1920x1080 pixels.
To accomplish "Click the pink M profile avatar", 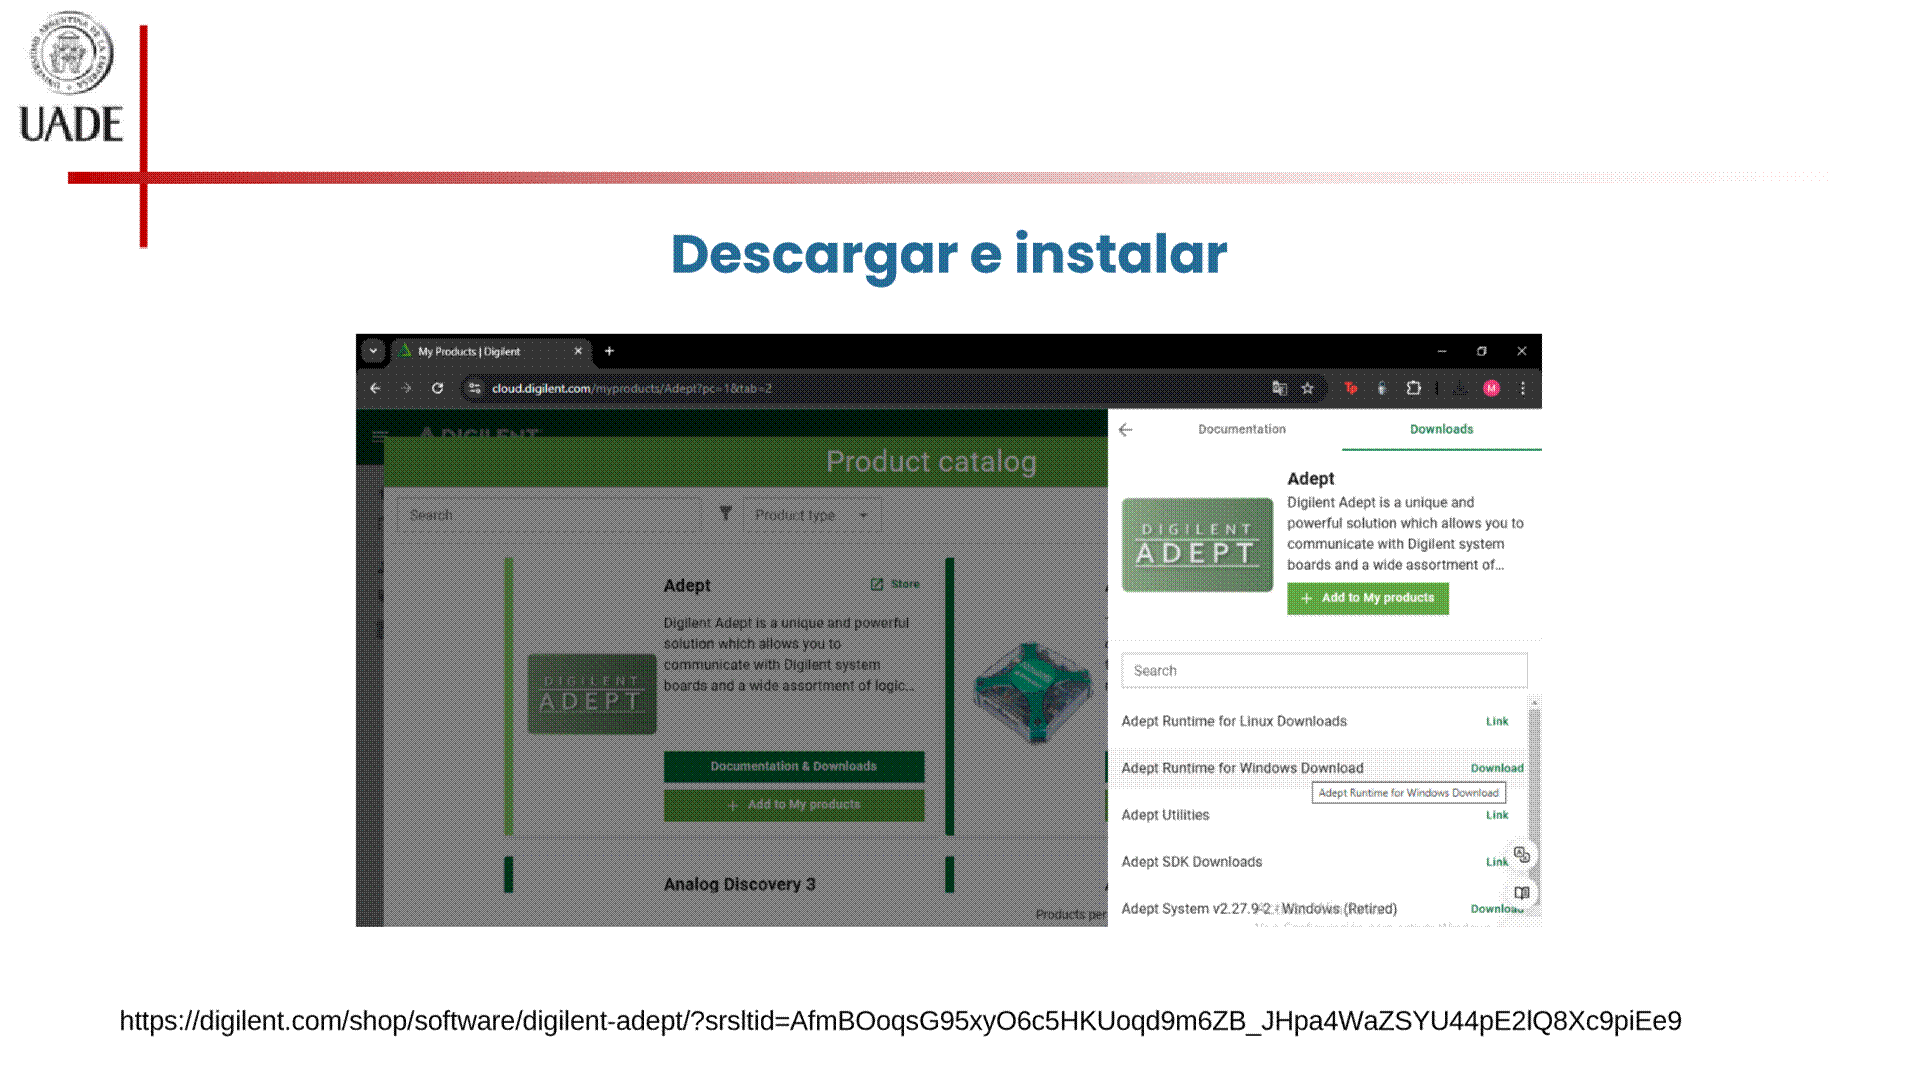I will 1491,388.
